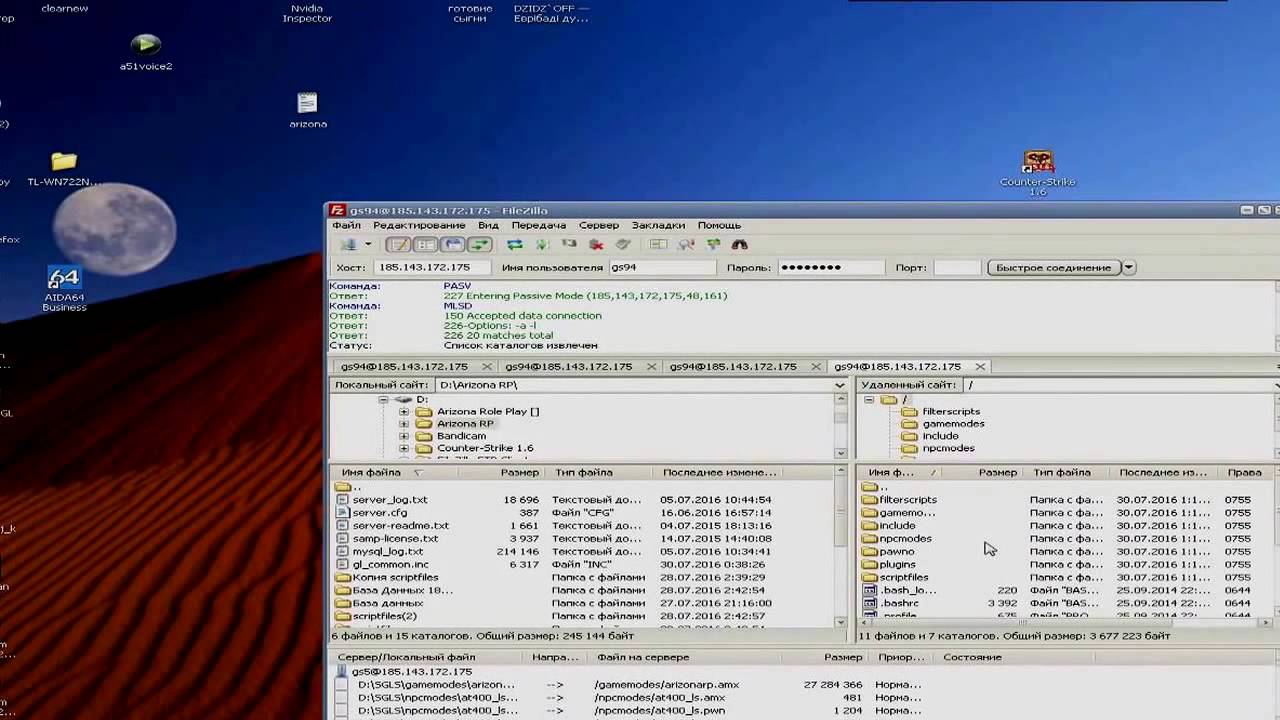Toggle transfer queue display toolbar button
Viewport: 1280px width, 720px height.
[480, 244]
